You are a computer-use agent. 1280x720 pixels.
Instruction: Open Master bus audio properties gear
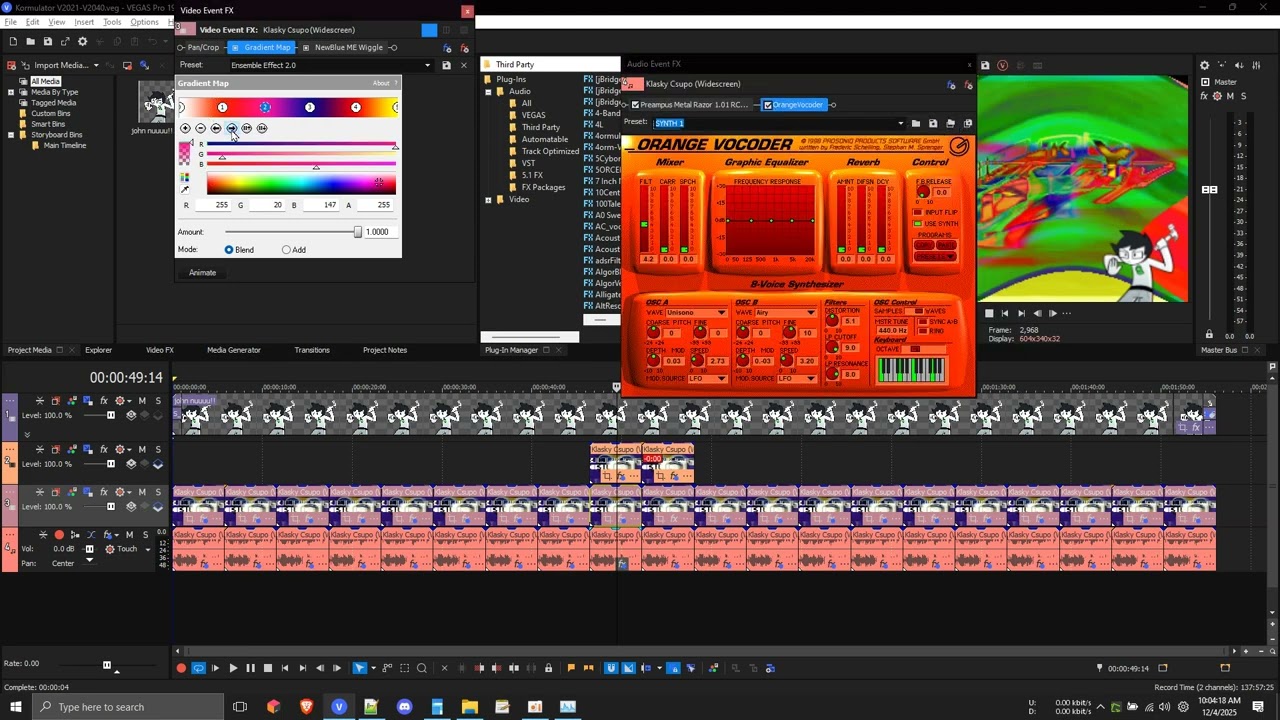tap(1204, 65)
